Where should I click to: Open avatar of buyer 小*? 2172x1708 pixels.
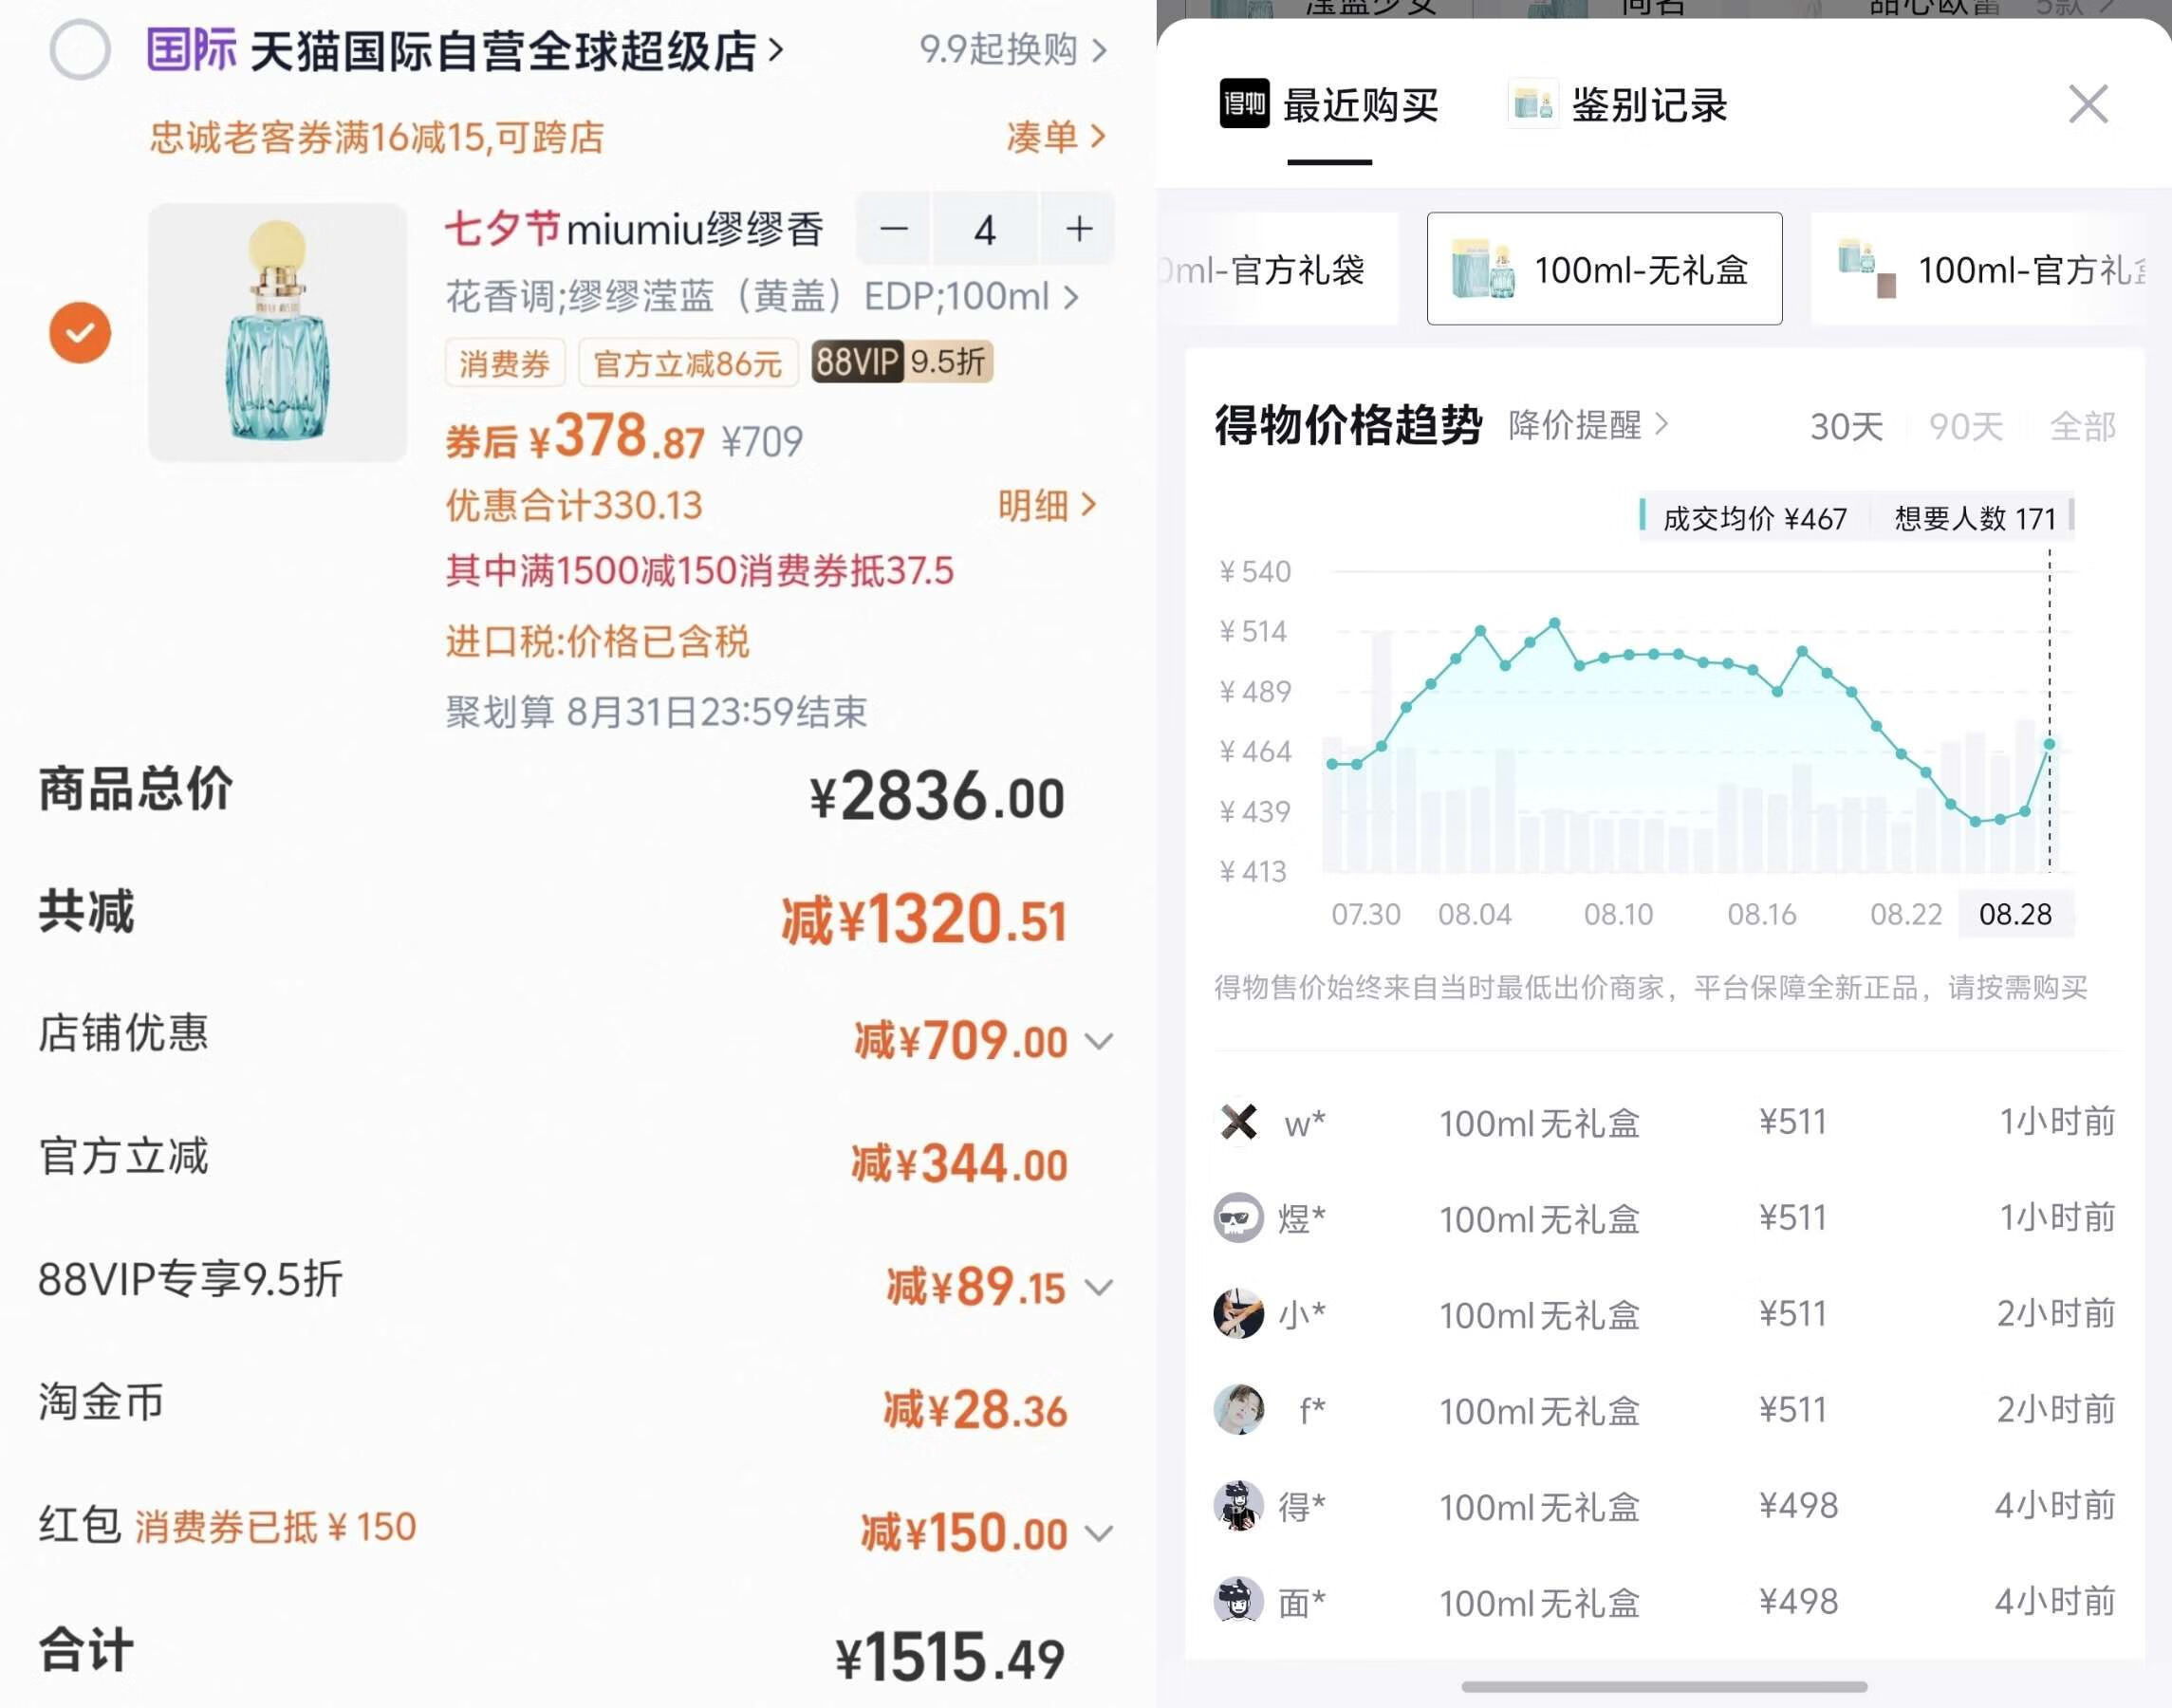[1239, 1313]
